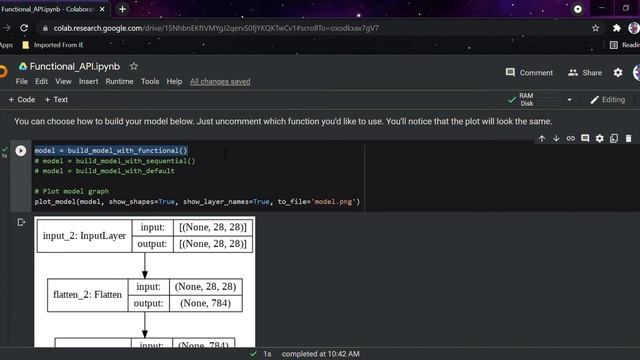Copy link to cell icon
Image resolution: width=640 pixels, height=360 pixels.
pos(571,138)
